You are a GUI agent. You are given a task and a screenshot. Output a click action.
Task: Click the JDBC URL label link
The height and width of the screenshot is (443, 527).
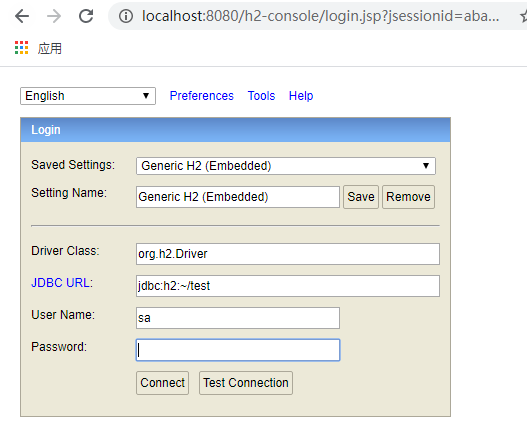pos(60,283)
